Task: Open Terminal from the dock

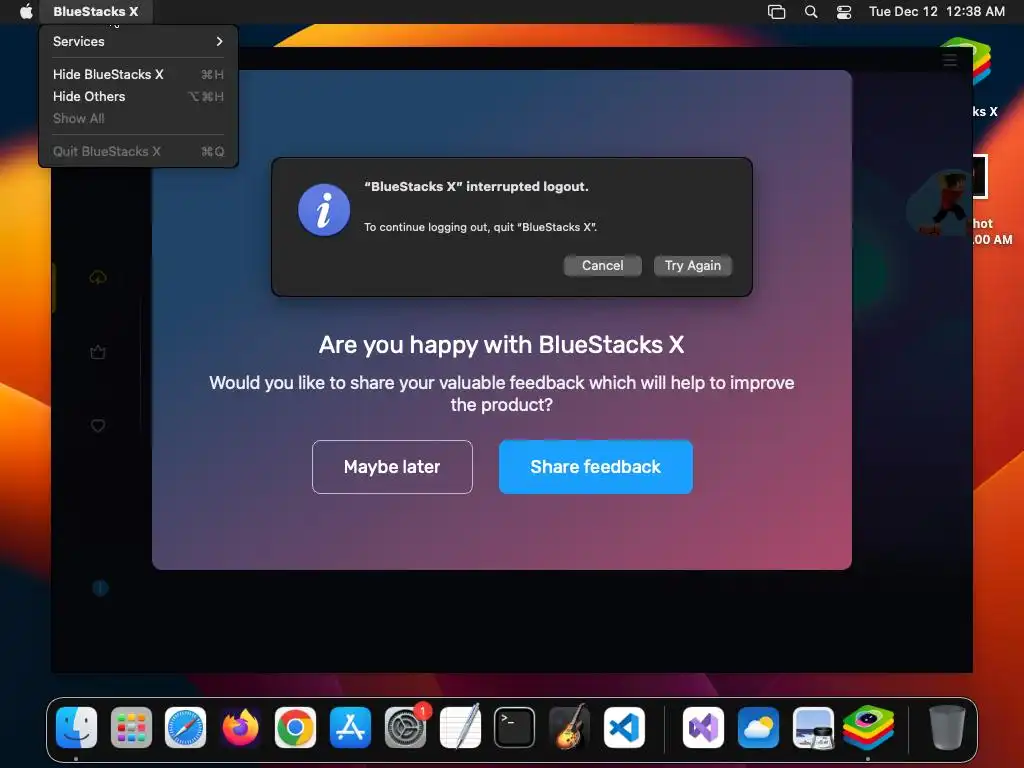Action: click(515, 727)
